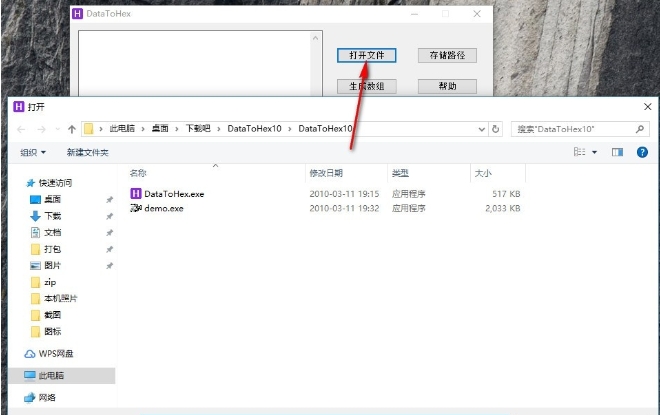Image resolution: width=660 pixels, height=415 pixels.
Task: Click the 打开文件 button in DataToHex
Action: click(x=366, y=55)
